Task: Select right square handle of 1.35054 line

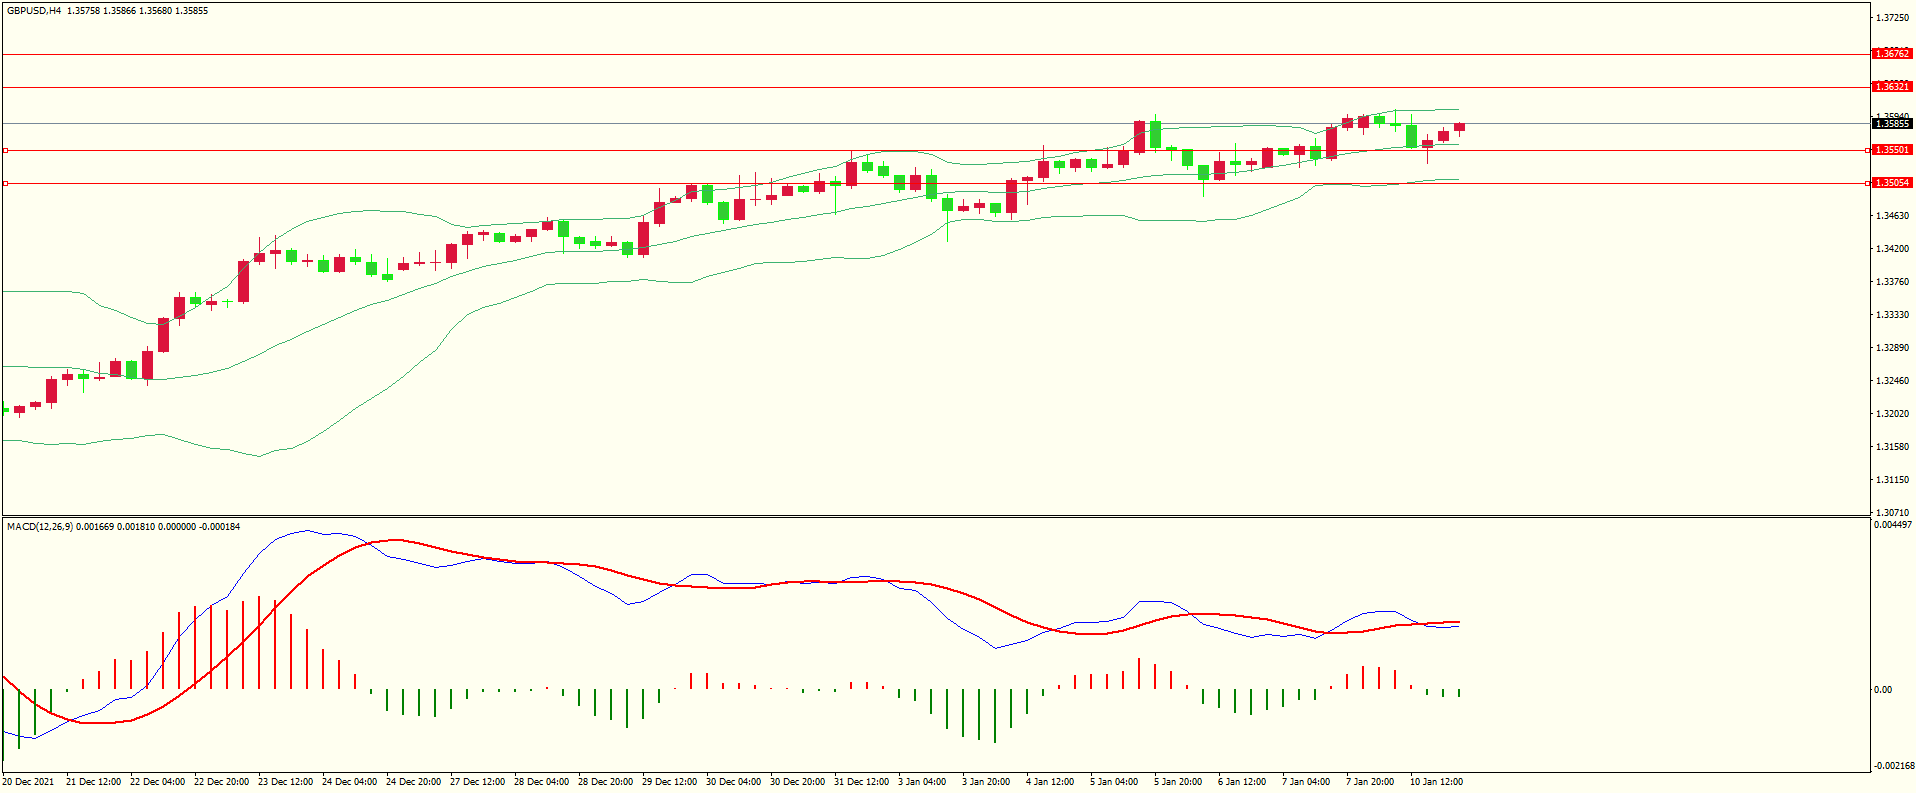Action: click(x=1868, y=184)
